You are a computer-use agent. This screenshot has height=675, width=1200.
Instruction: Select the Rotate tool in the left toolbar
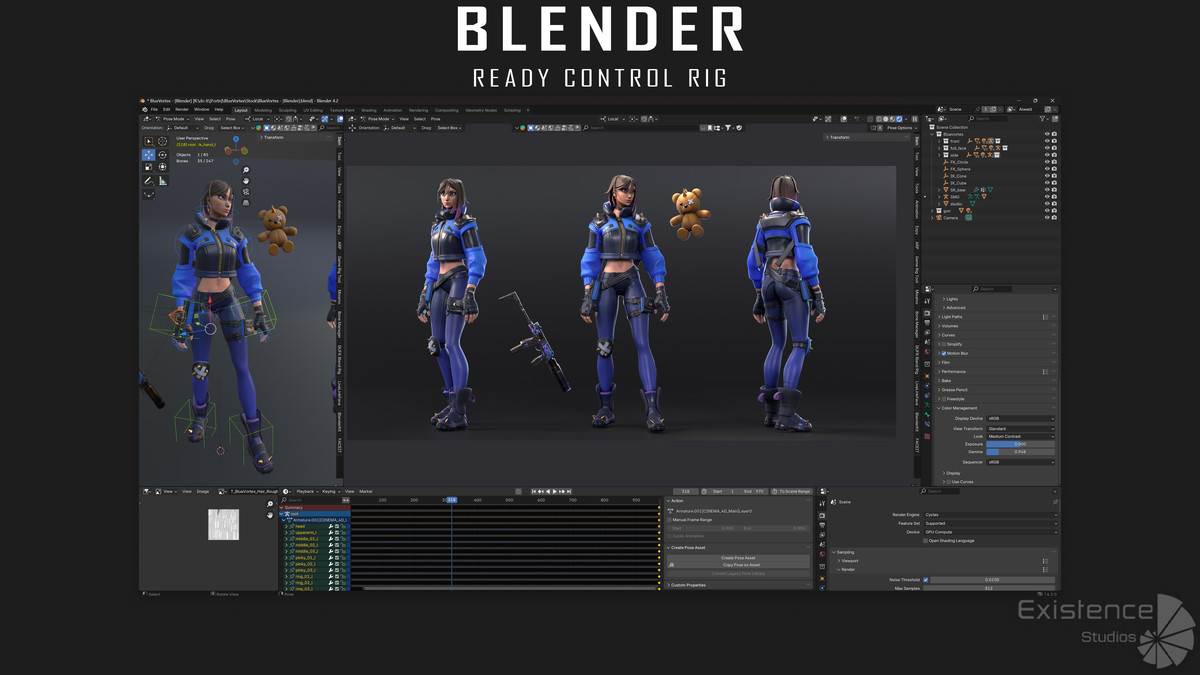pos(163,155)
